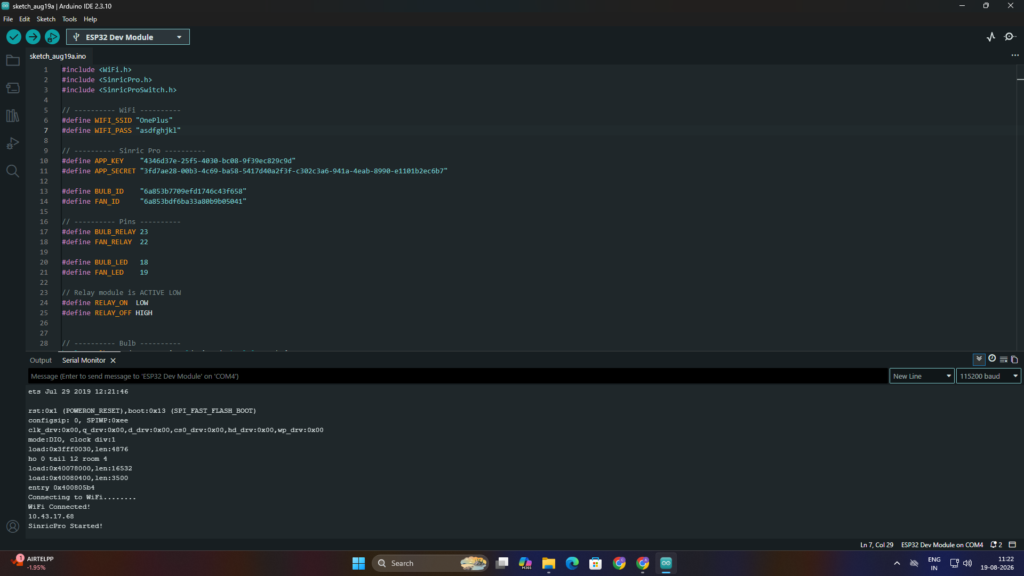Click the notifications bell in the status bar
This screenshot has height=576, width=1024.
(x=995, y=545)
